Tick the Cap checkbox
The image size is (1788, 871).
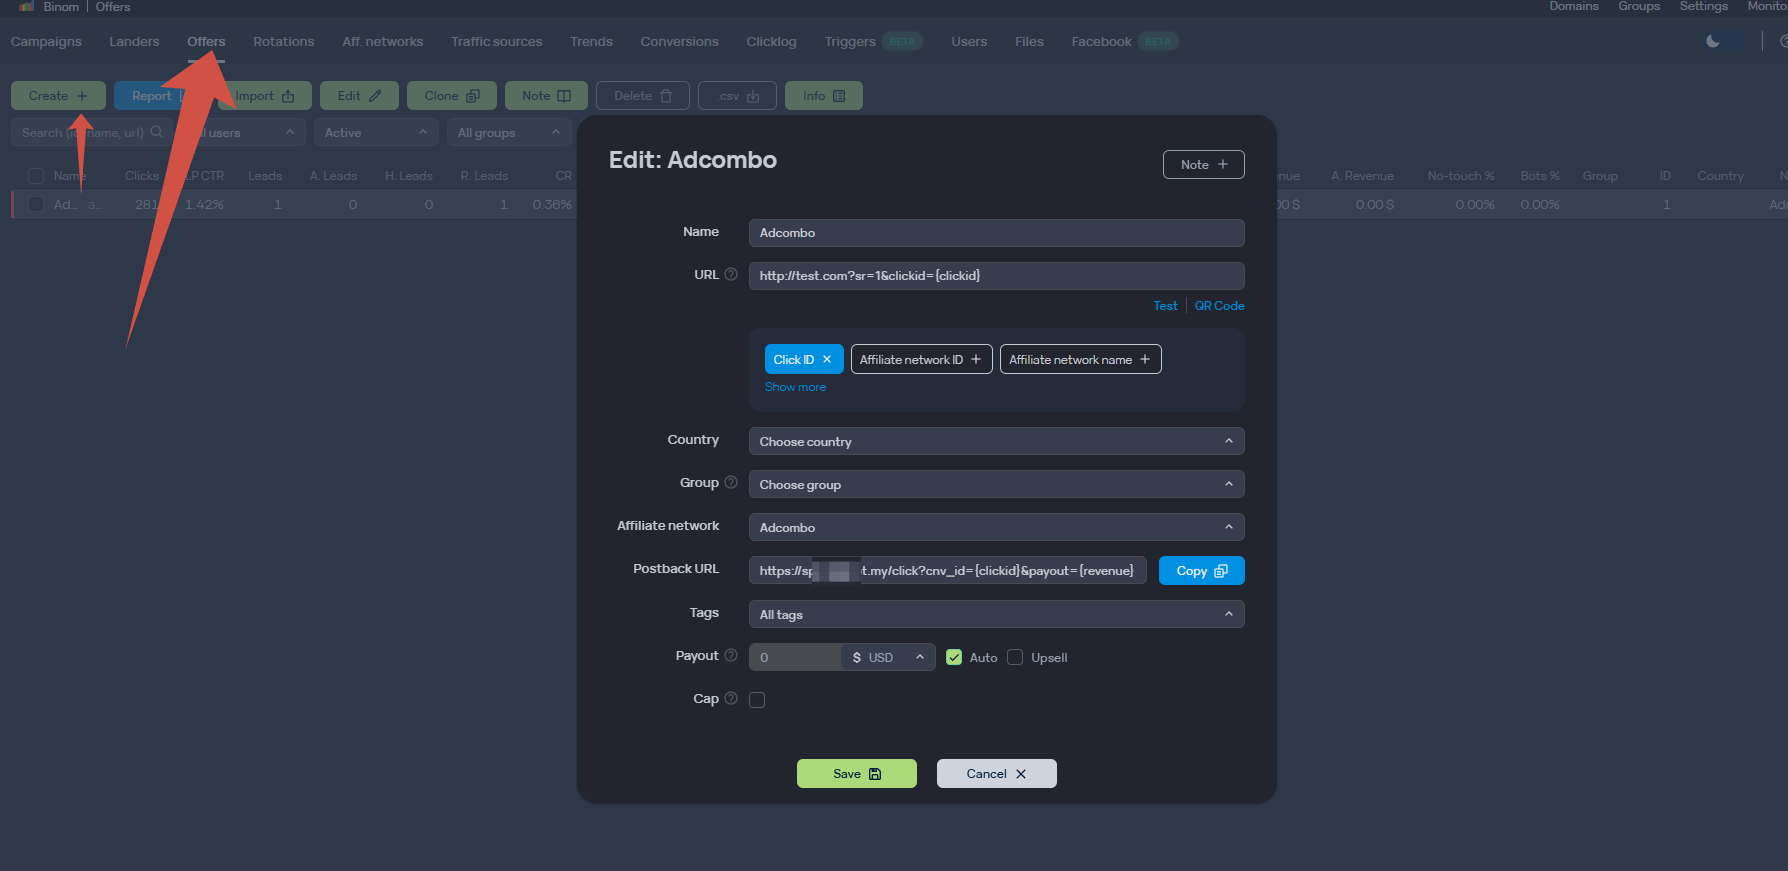pyautogui.click(x=757, y=700)
